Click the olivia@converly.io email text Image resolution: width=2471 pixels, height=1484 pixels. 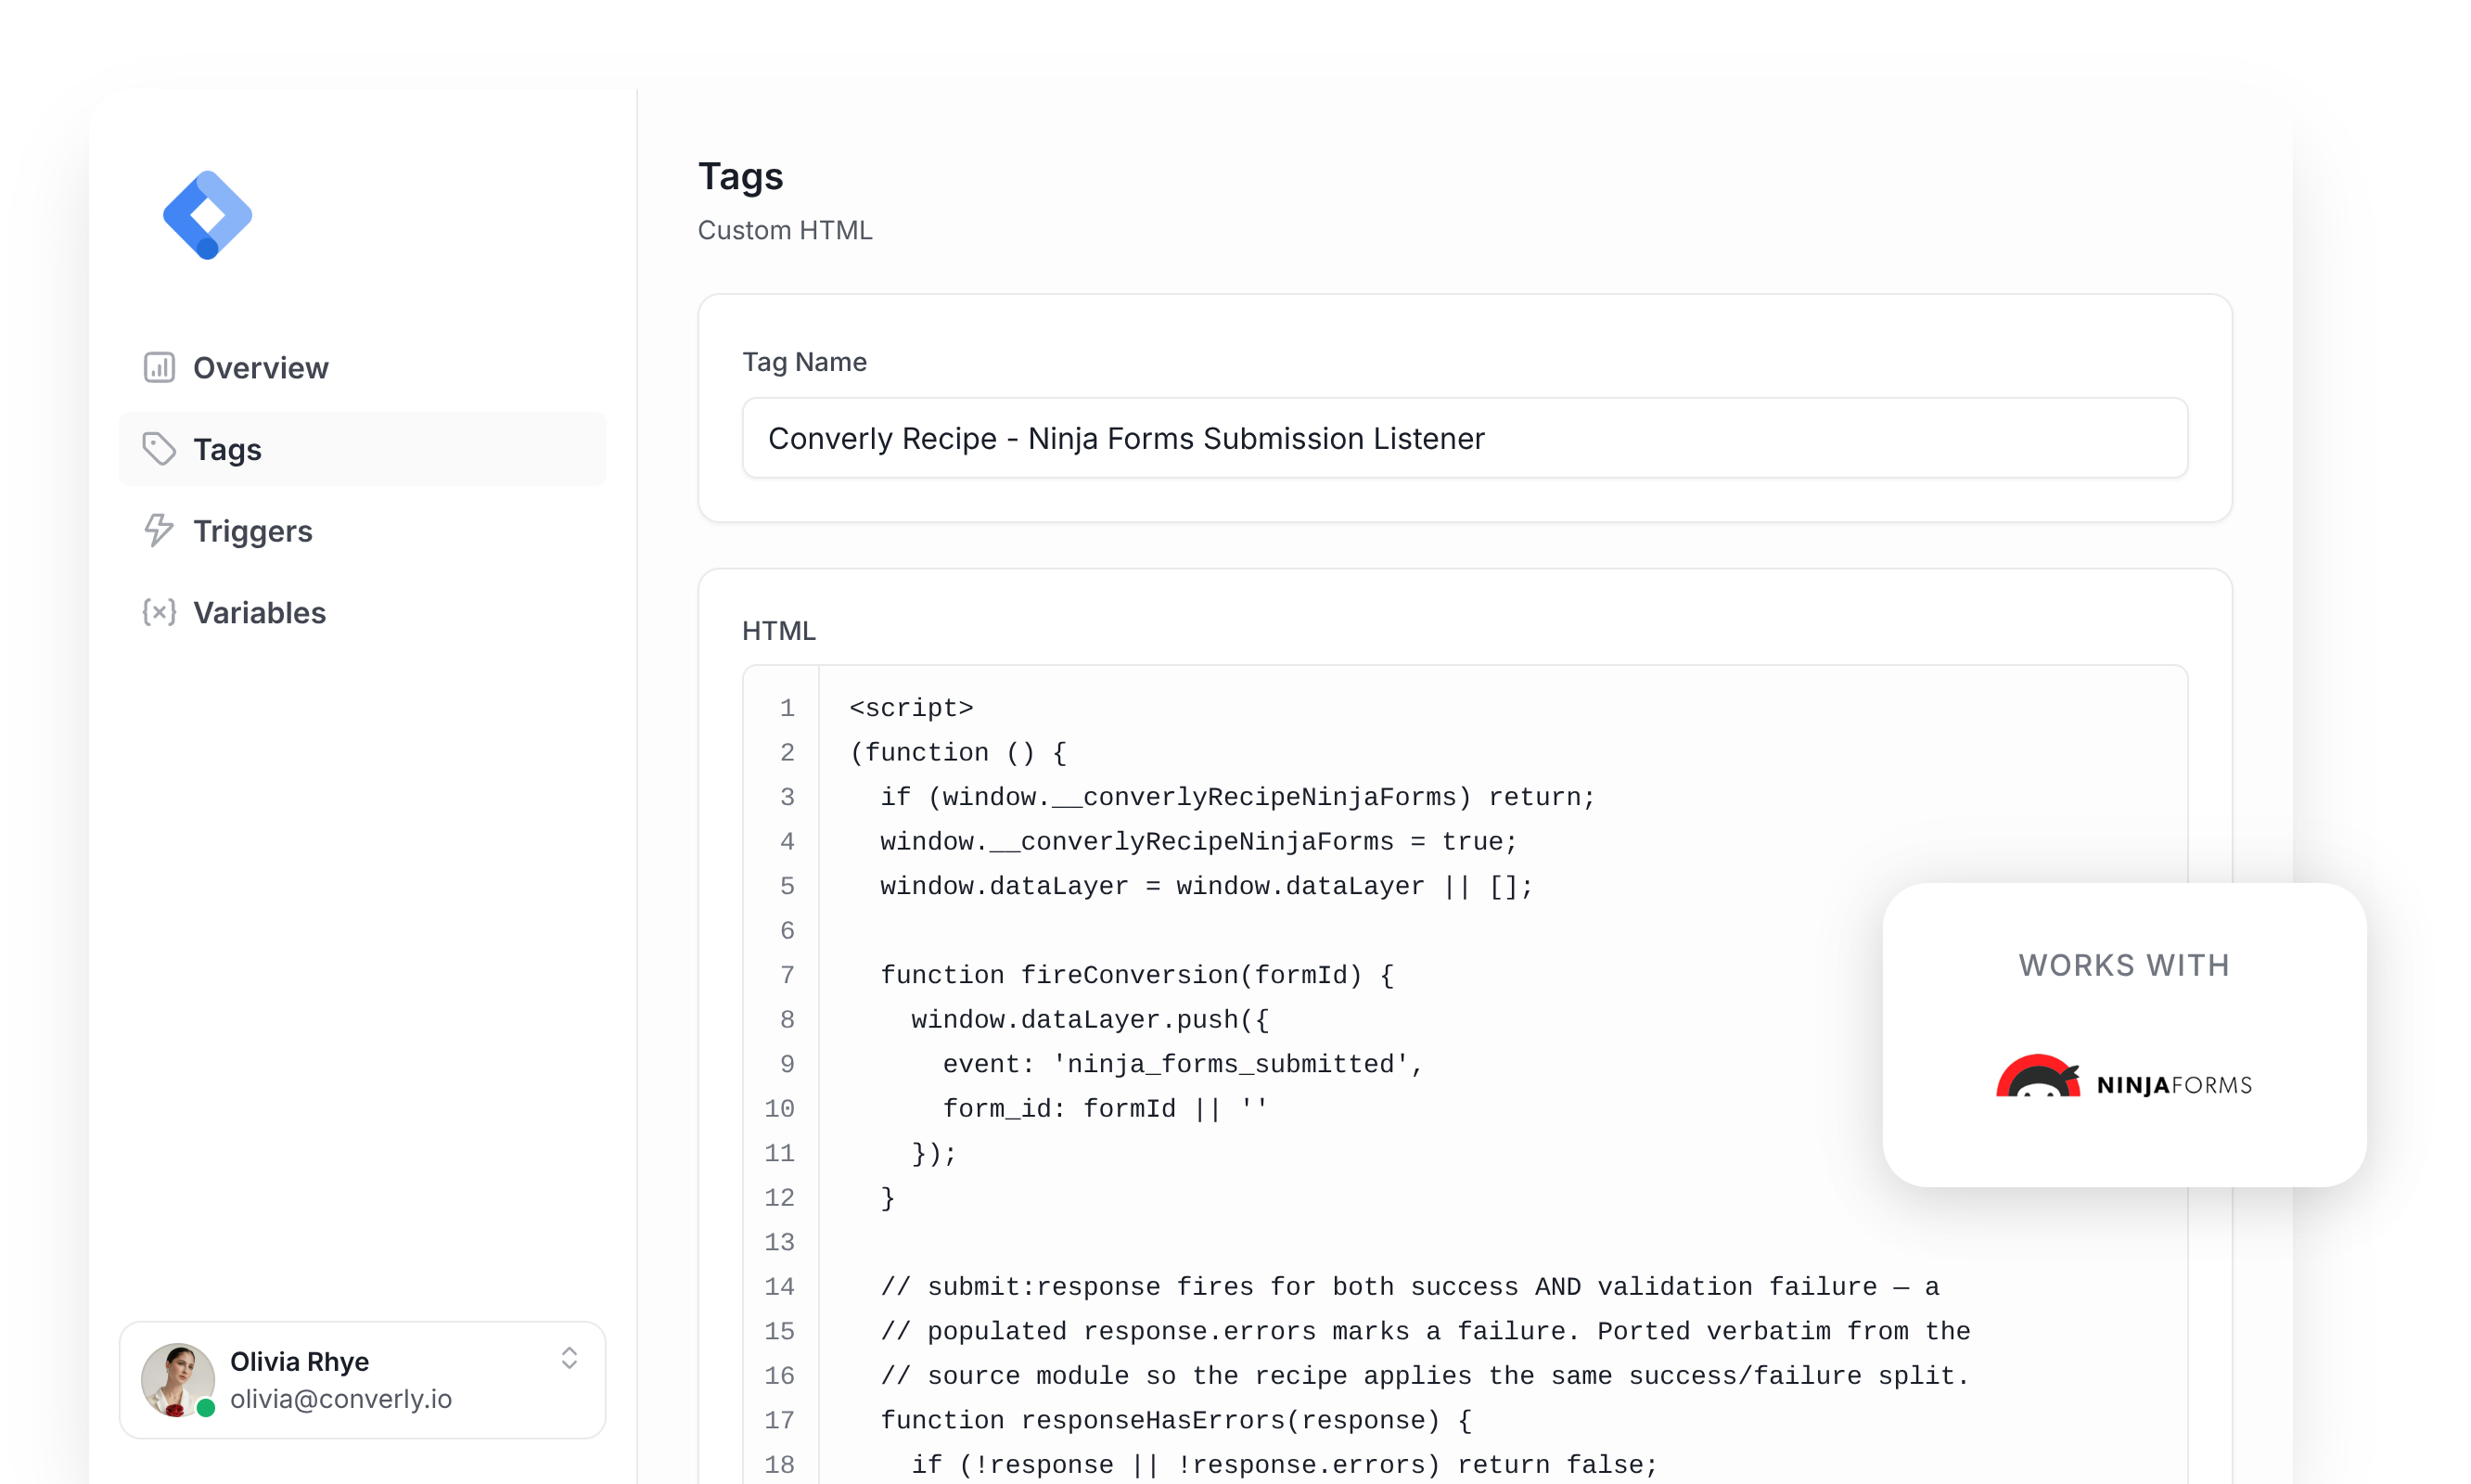pyautogui.click(x=341, y=1398)
